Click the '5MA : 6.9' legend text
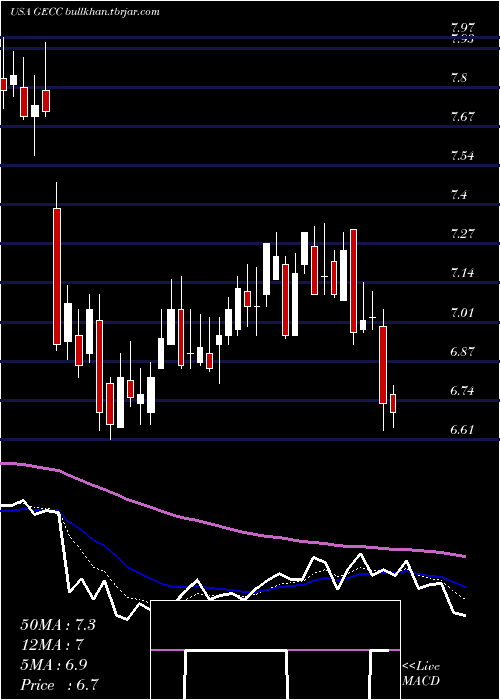The image size is (500, 700). [x=56, y=665]
